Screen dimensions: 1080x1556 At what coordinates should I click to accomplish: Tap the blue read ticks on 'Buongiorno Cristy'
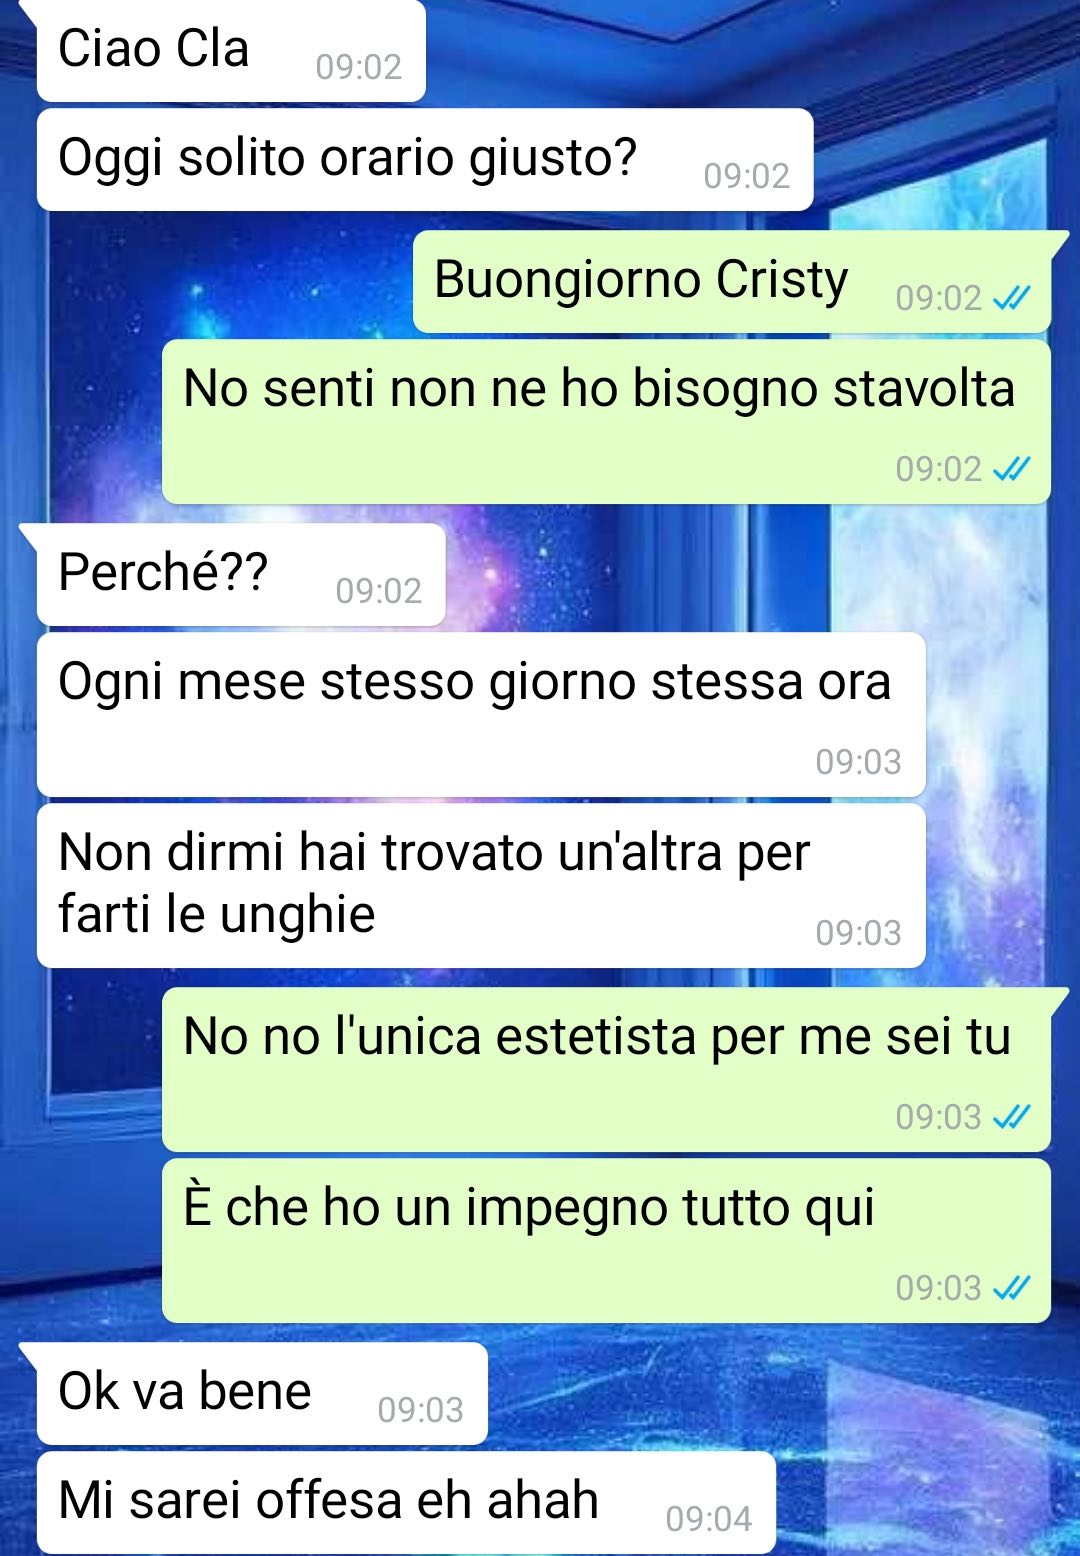click(x=1011, y=298)
